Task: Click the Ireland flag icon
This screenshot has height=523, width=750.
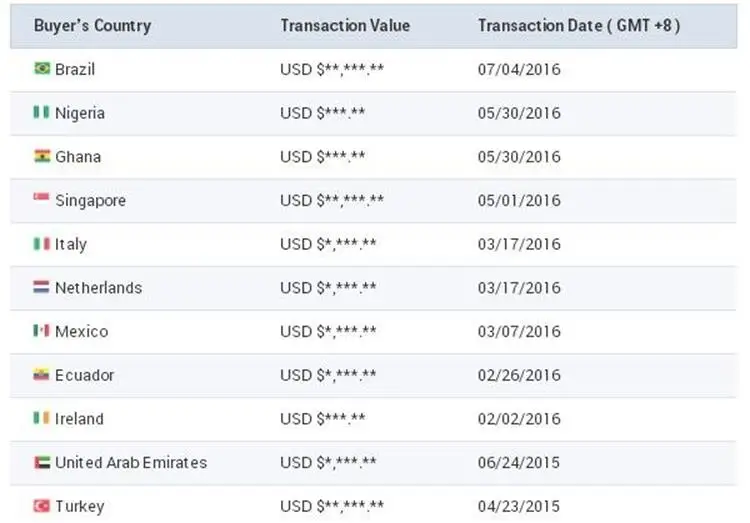Action: [42, 418]
